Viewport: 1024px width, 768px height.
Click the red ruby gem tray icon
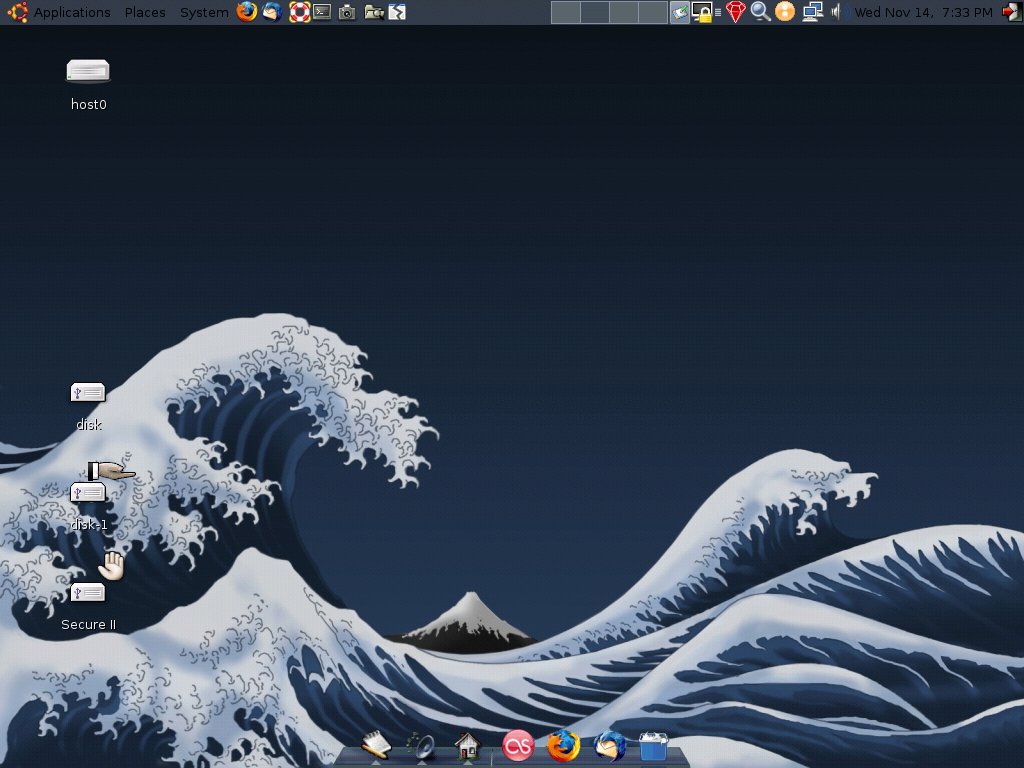click(x=735, y=12)
